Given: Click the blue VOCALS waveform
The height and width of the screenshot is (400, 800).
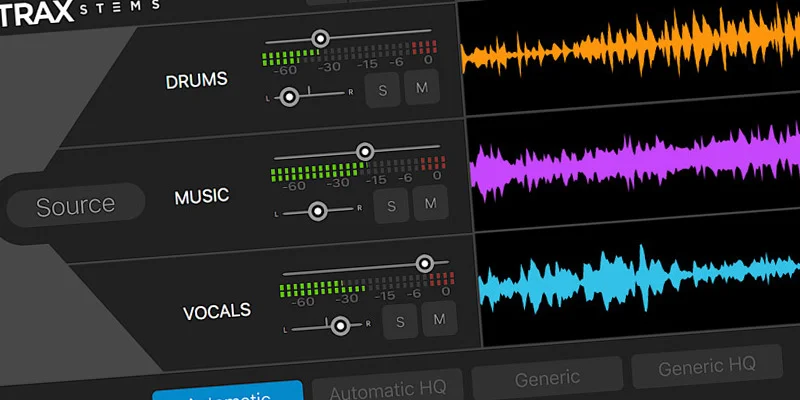Looking at the screenshot, I should coord(639,277).
